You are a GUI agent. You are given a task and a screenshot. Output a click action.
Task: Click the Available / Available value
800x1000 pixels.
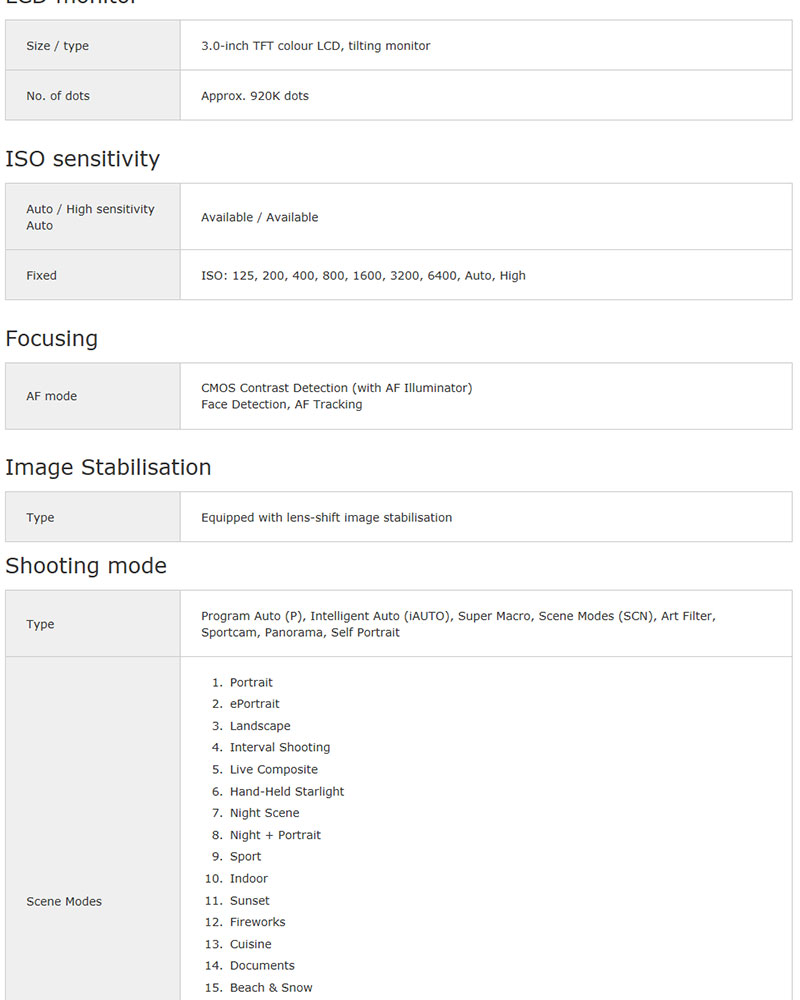pos(260,217)
